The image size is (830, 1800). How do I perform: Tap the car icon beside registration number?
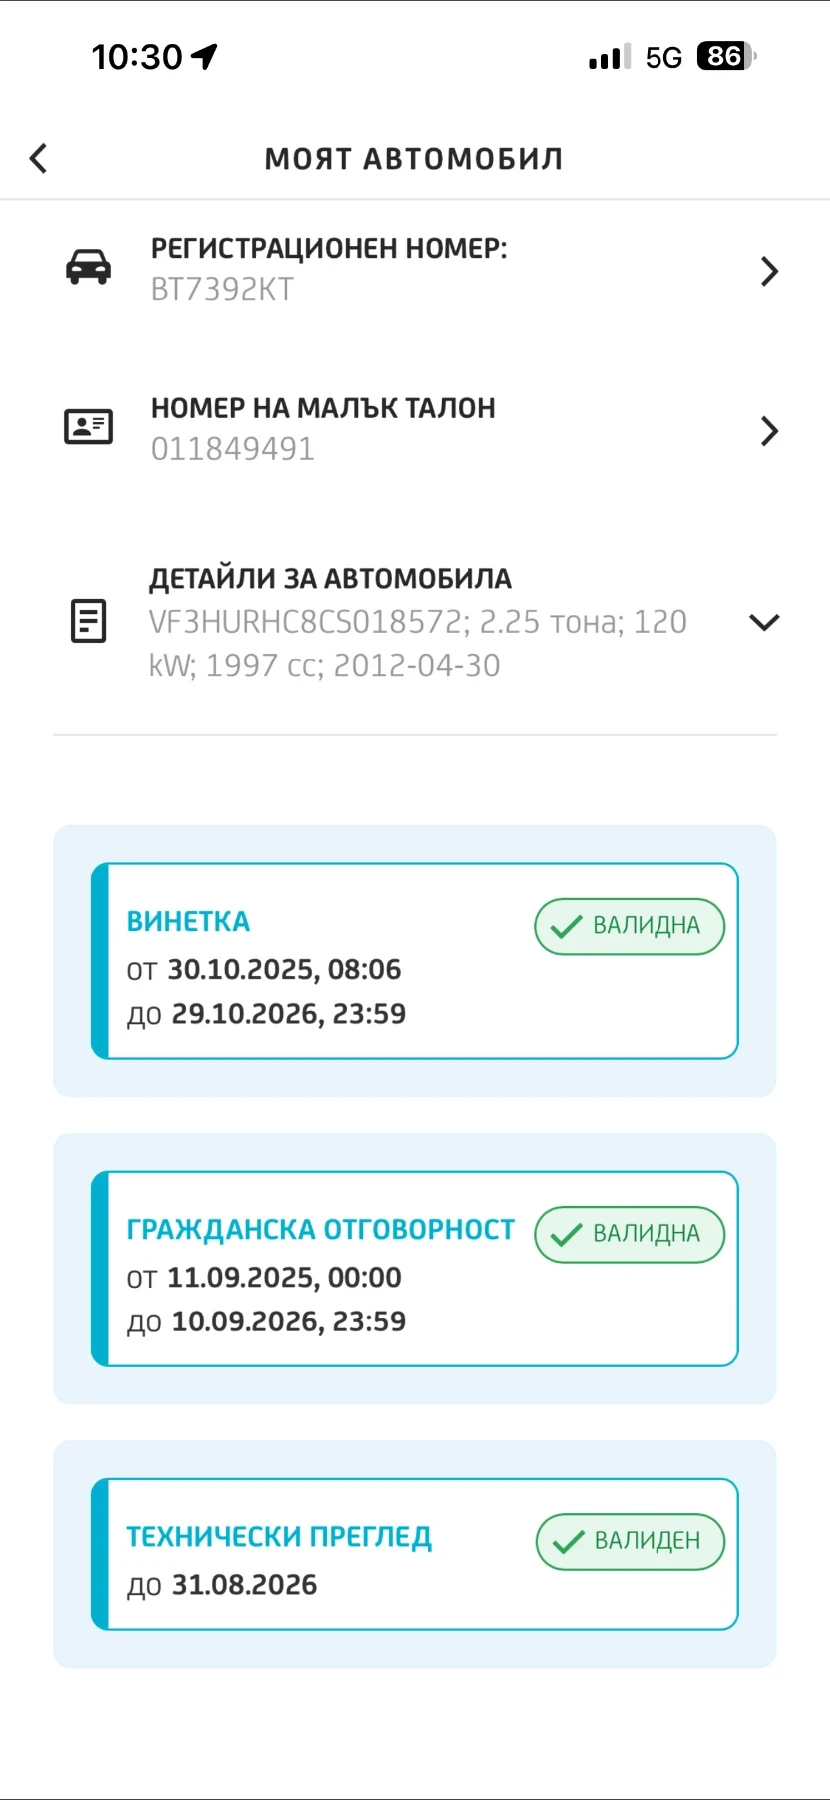point(88,268)
